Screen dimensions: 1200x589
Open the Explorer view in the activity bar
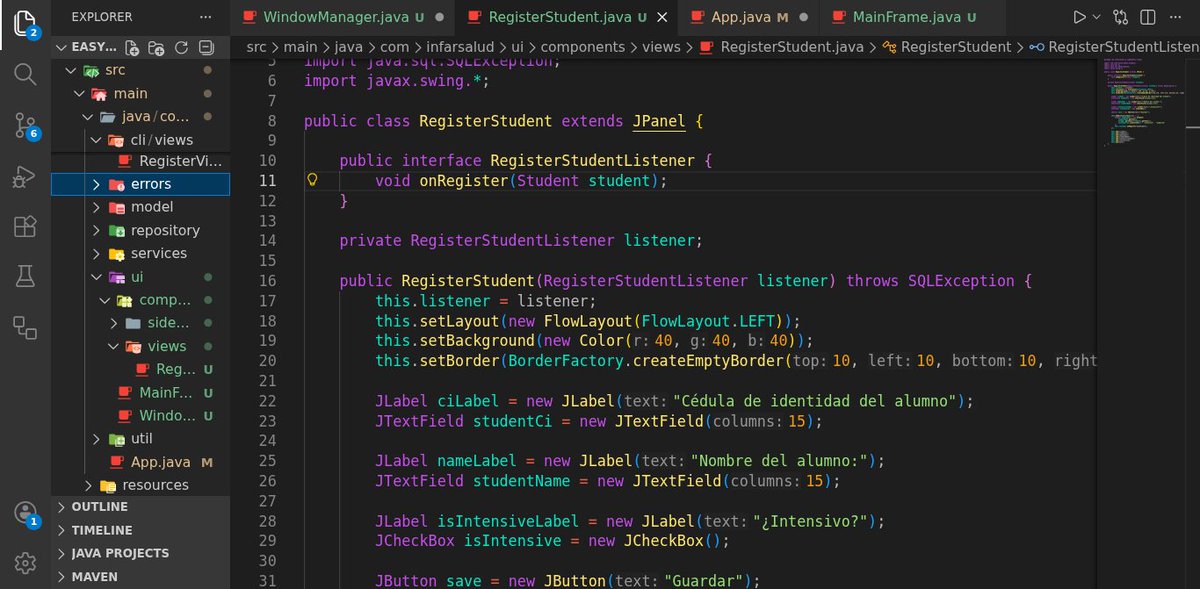point(25,22)
